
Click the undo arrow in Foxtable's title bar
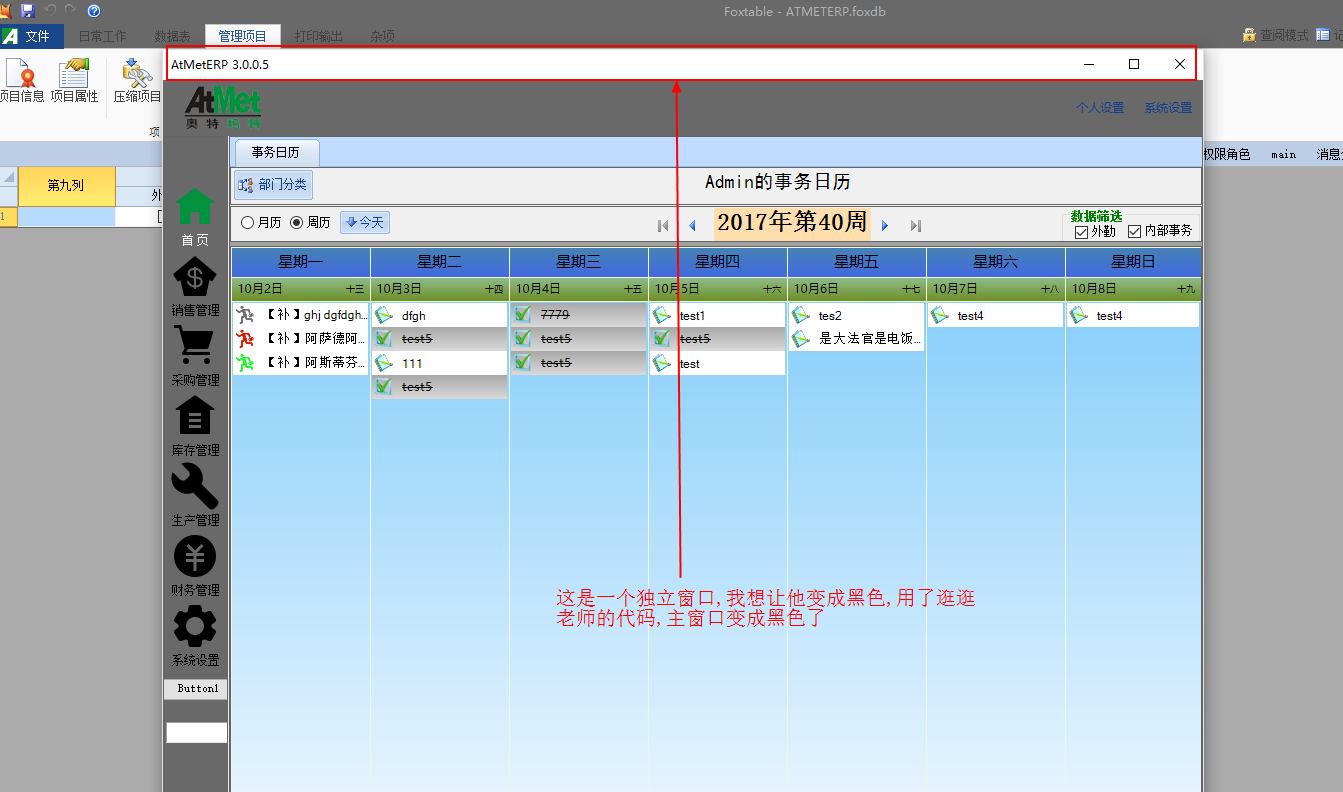click(x=50, y=10)
